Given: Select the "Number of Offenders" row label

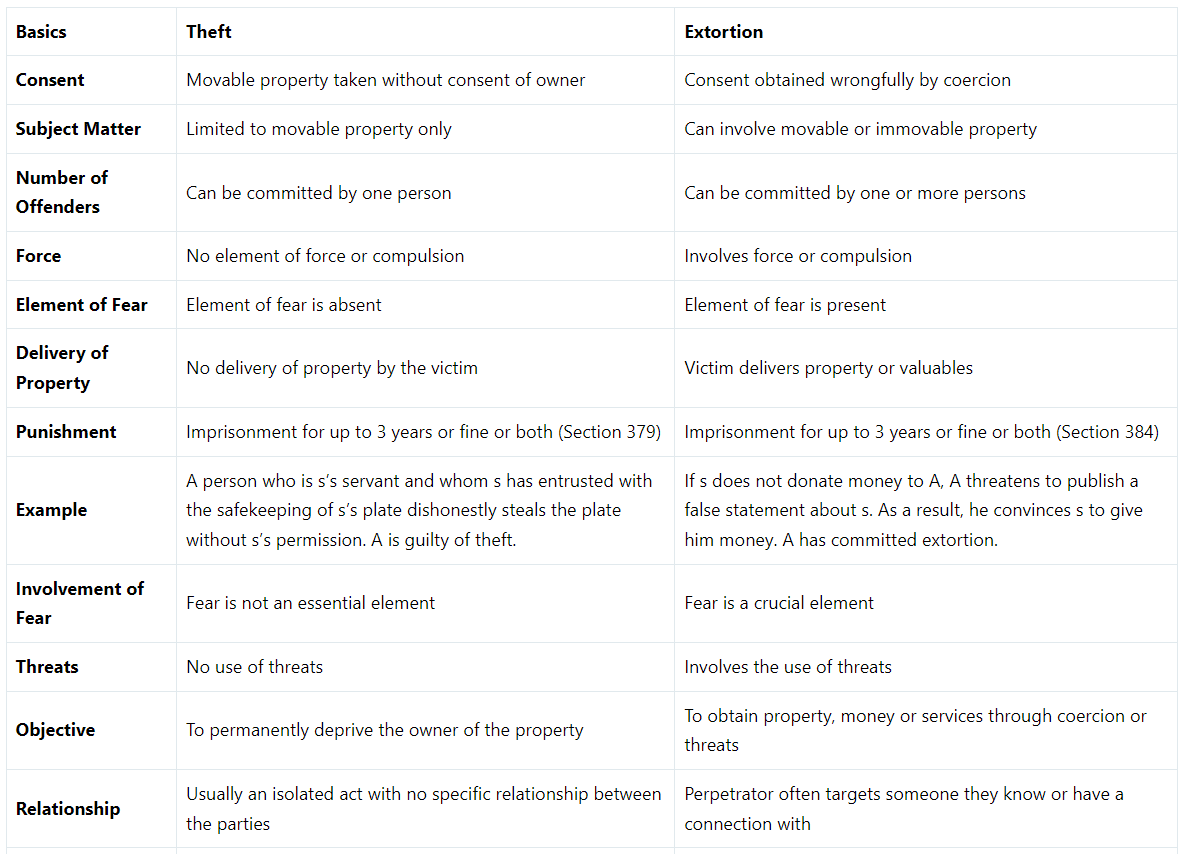Looking at the screenshot, I should click(62, 192).
